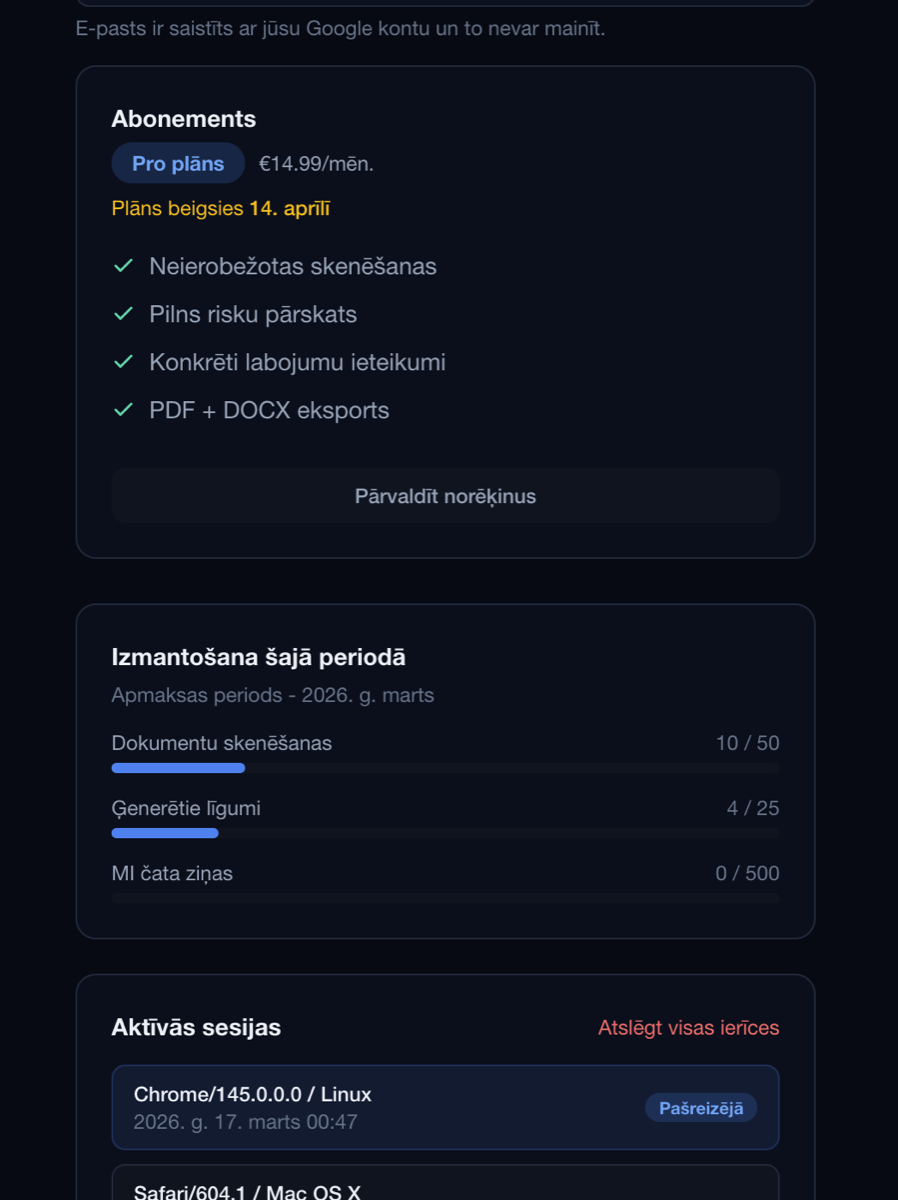
Task: Click the checkmark beside PDF + DOCX eksports
Action: pos(123,410)
